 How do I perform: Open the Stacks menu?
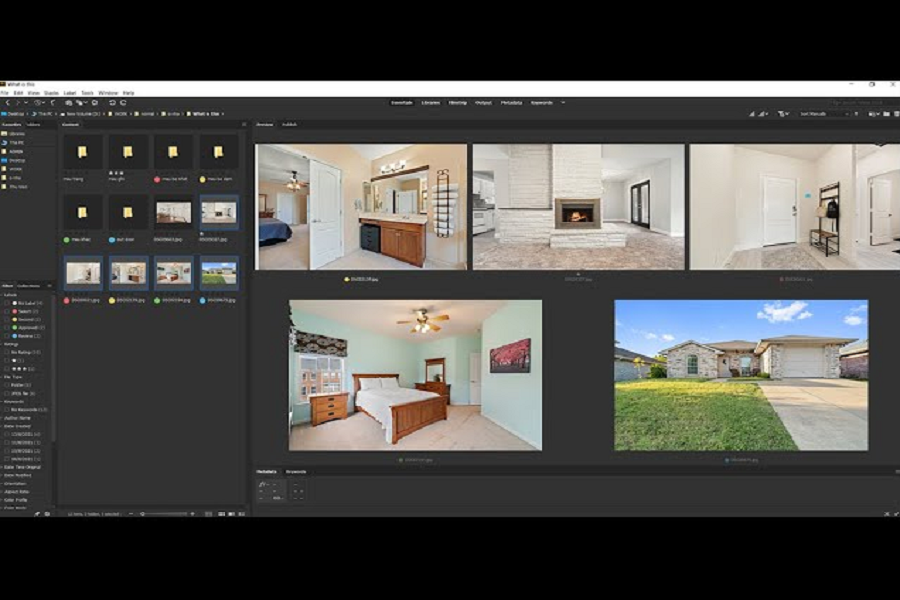tap(51, 92)
